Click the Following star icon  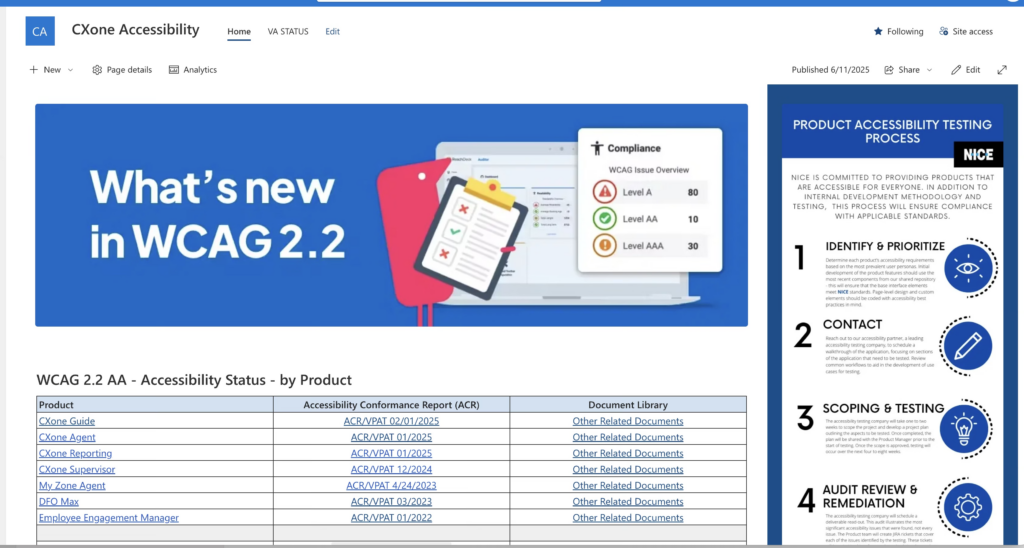click(x=879, y=31)
